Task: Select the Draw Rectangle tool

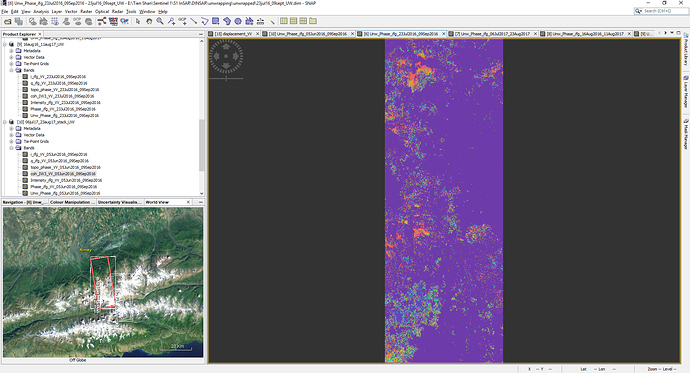Action: [x=215, y=21]
